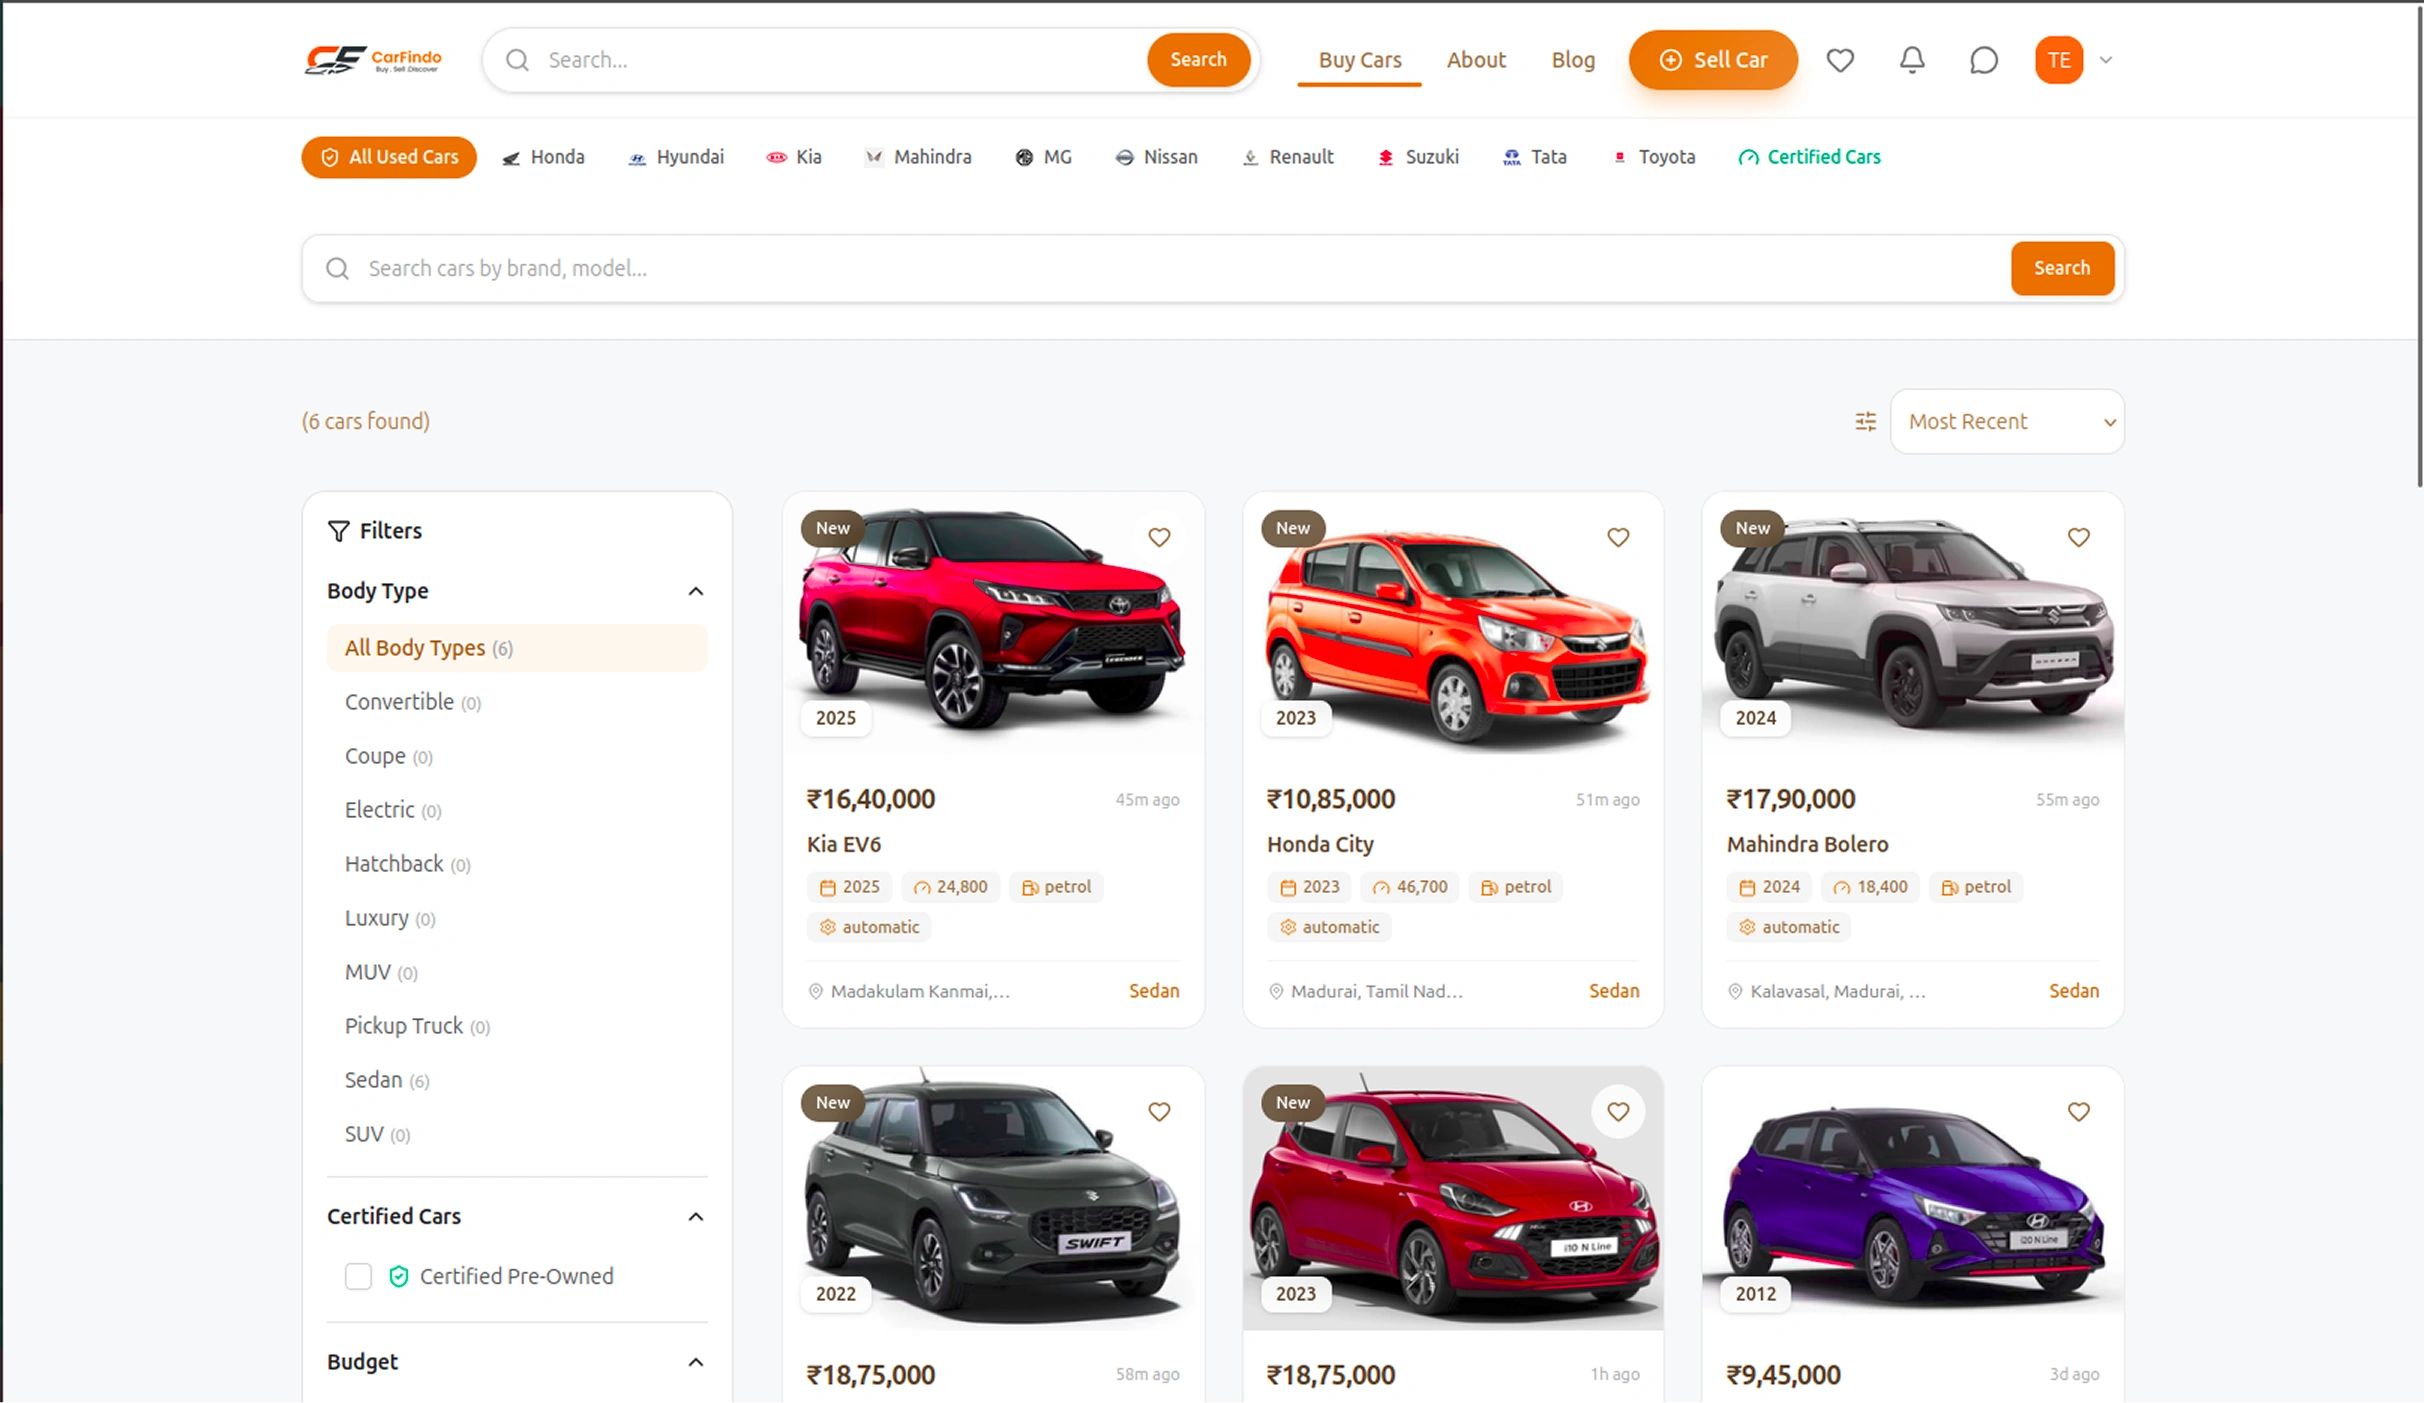The width and height of the screenshot is (2424, 1403).
Task: Open notifications bell icon
Action: click(x=1912, y=60)
